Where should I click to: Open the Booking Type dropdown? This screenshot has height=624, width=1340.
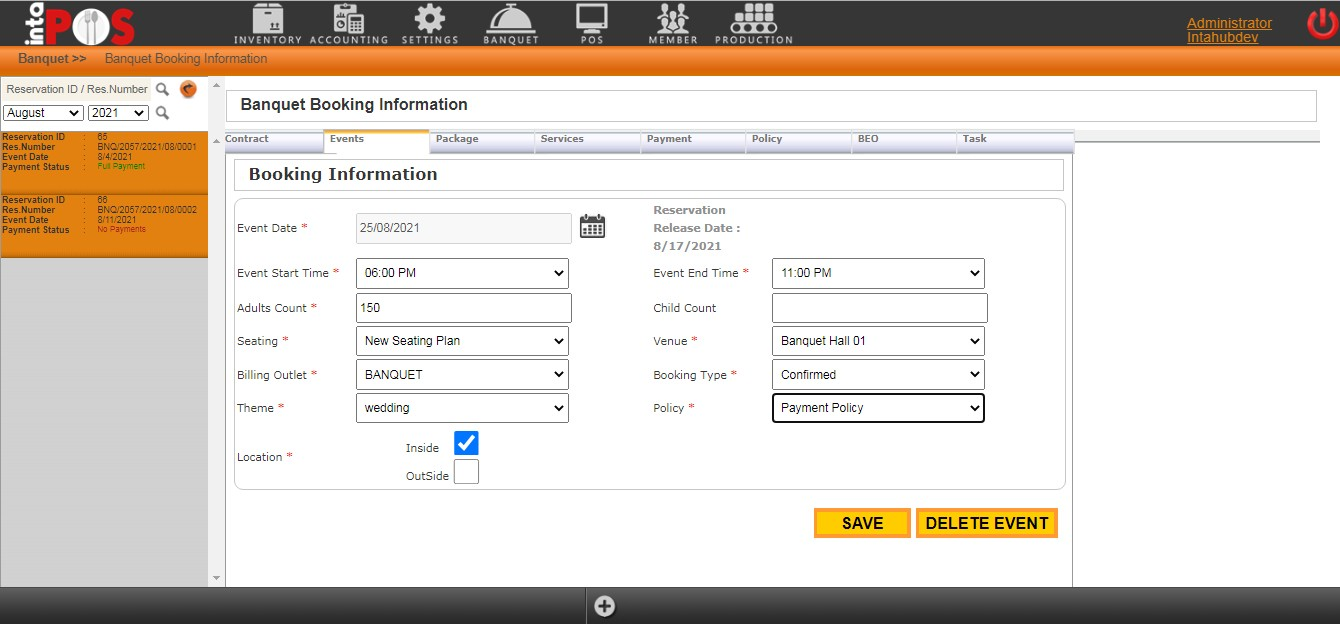tap(878, 375)
